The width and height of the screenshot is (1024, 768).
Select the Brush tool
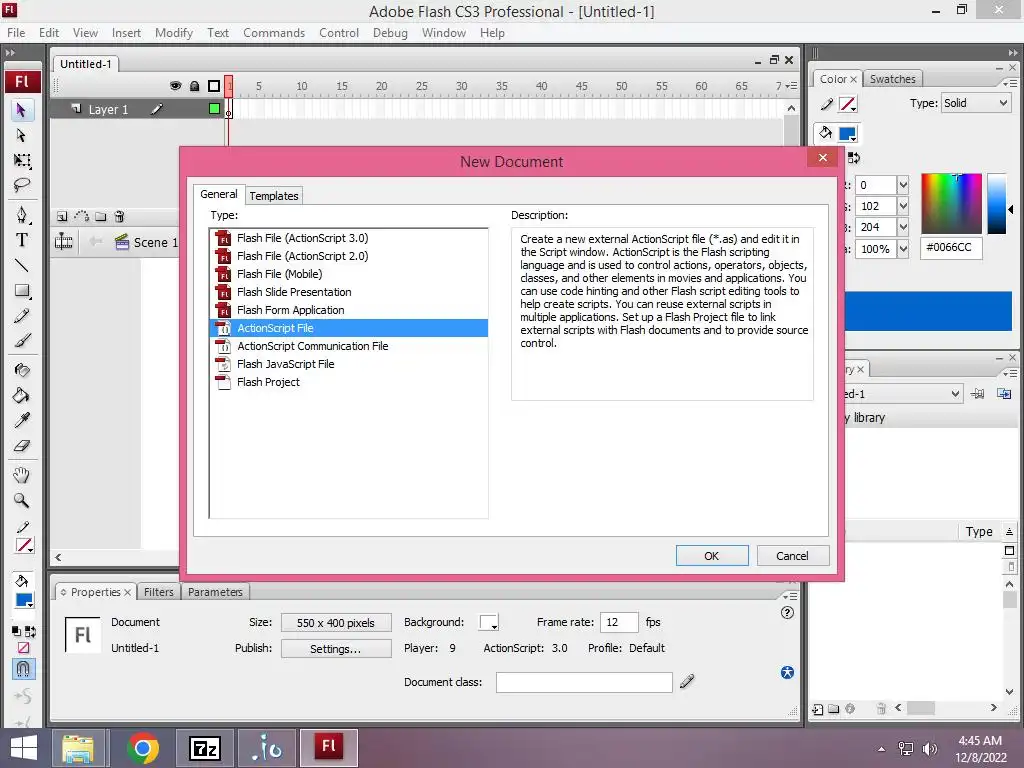[x=22, y=341]
